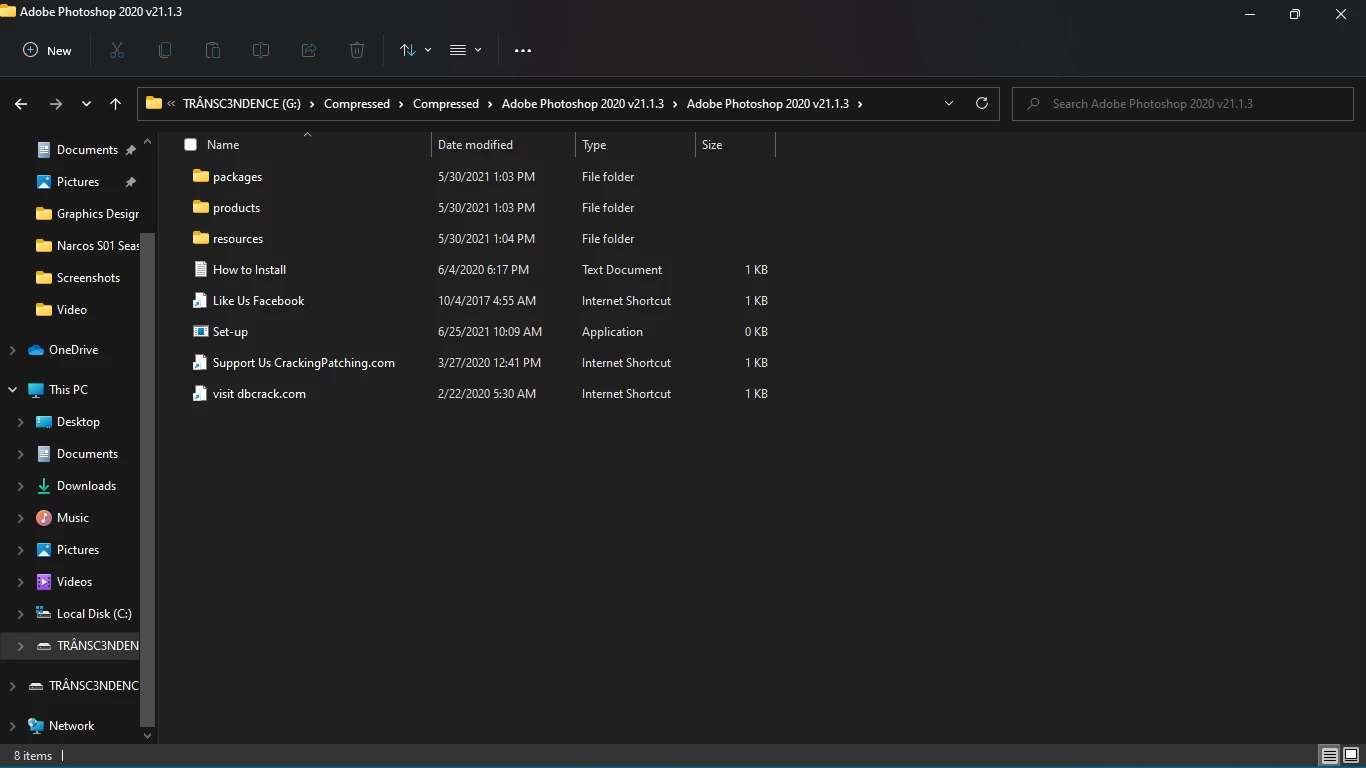The width and height of the screenshot is (1366, 768).
Task: Click the Rename icon in toolbar
Action: pos(261,50)
